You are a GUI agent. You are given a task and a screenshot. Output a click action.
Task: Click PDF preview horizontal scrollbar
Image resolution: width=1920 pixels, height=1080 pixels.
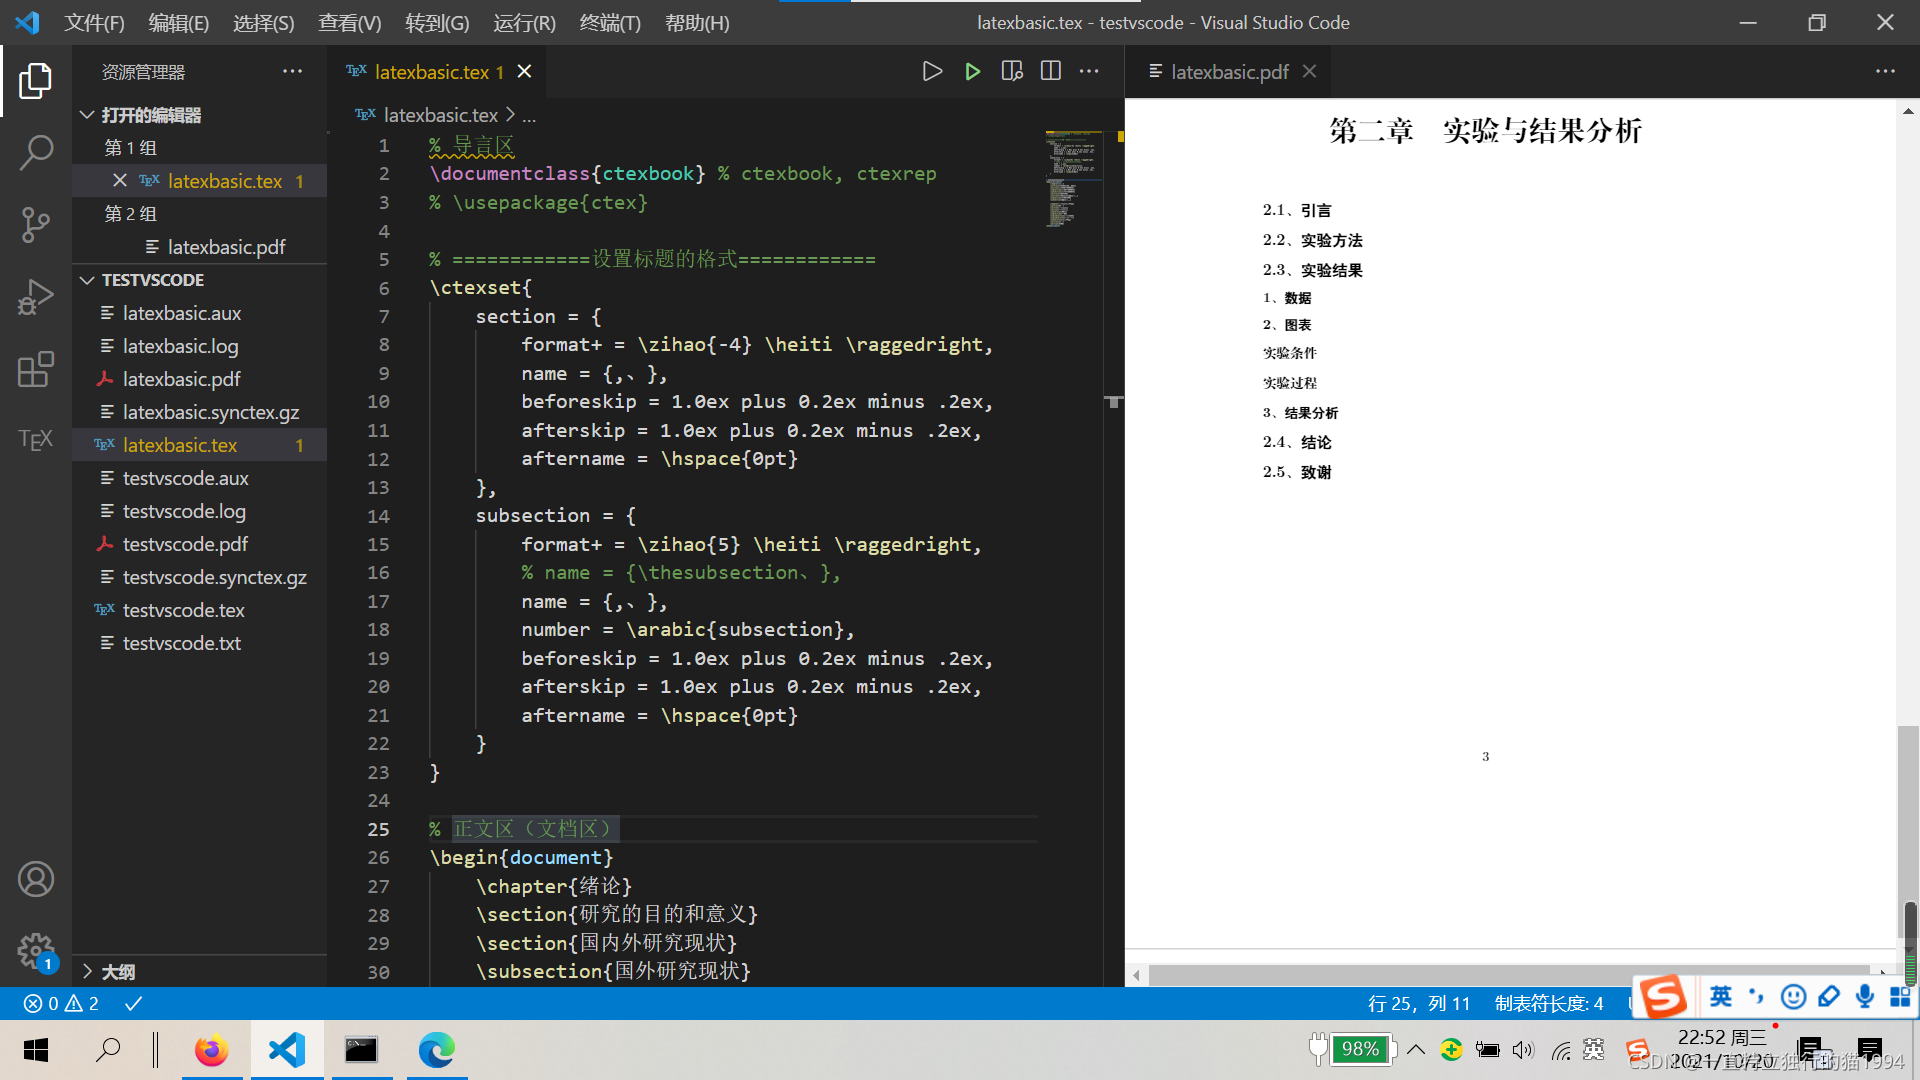click(1510, 973)
